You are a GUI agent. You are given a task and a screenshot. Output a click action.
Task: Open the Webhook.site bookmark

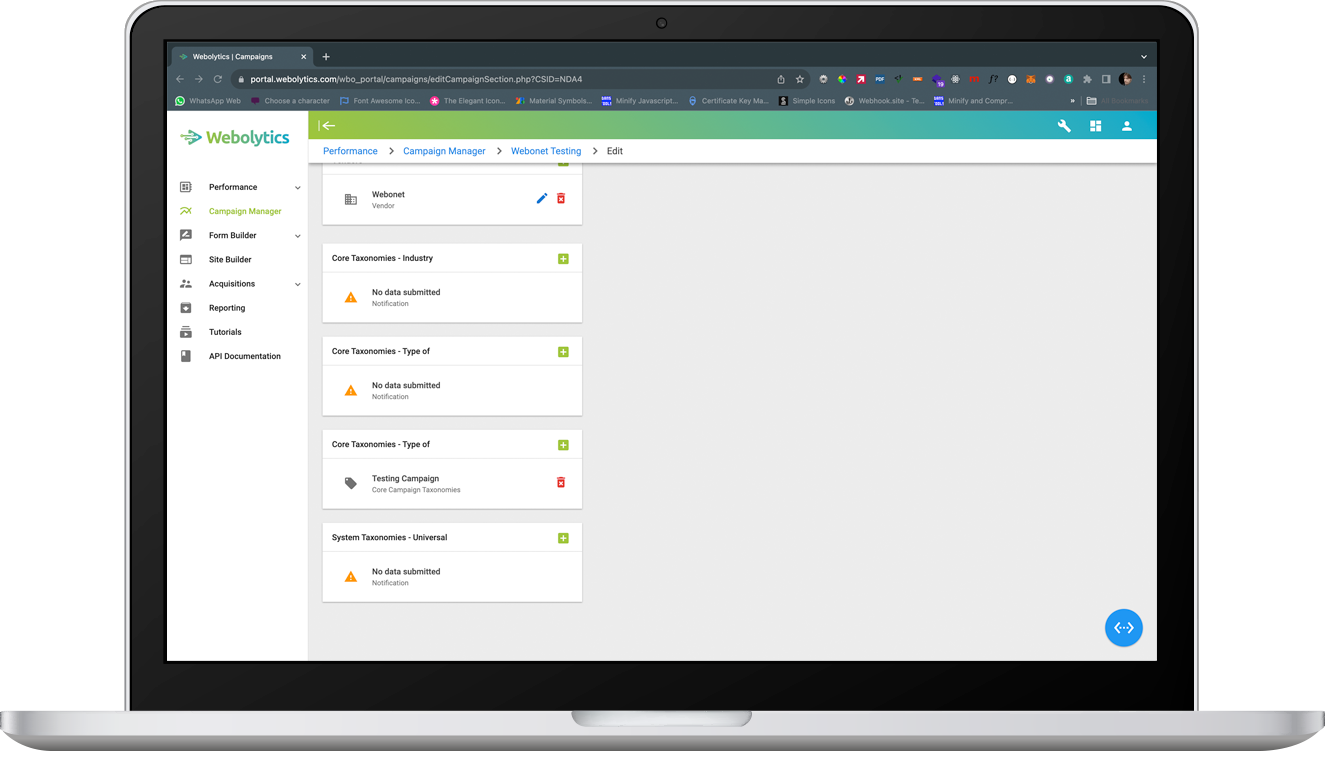click(884, 101)
